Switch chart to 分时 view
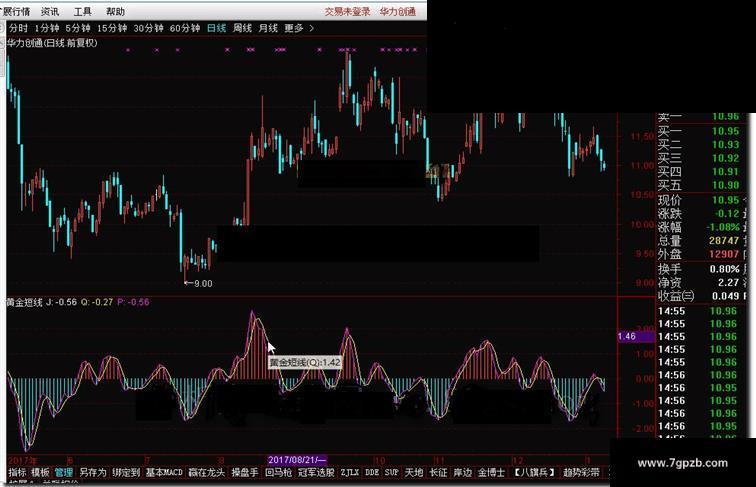756x487 pixels. pyautogui.click(x=18, y=28)
